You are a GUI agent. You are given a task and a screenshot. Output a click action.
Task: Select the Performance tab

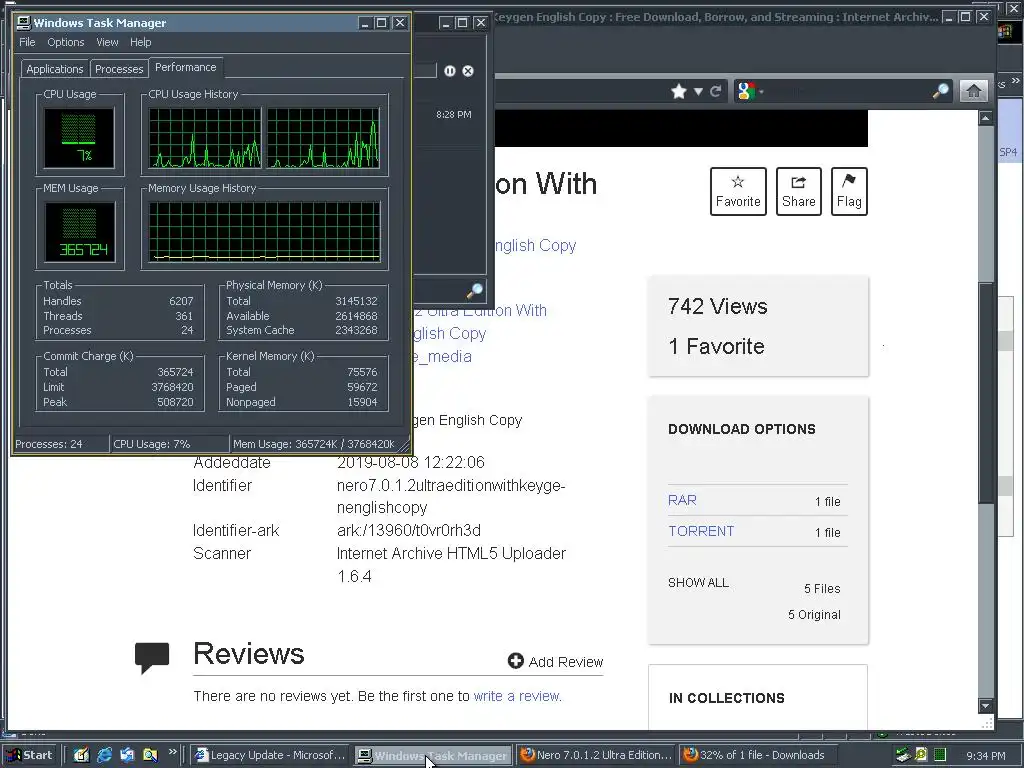185,67
